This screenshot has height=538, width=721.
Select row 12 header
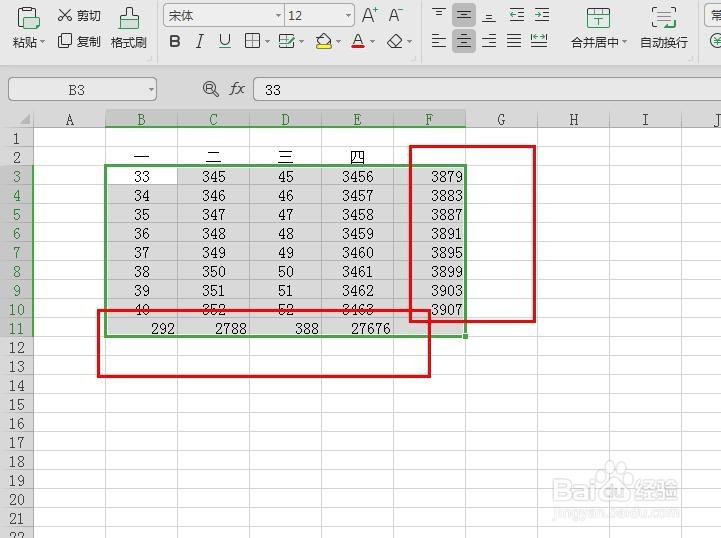17,348
